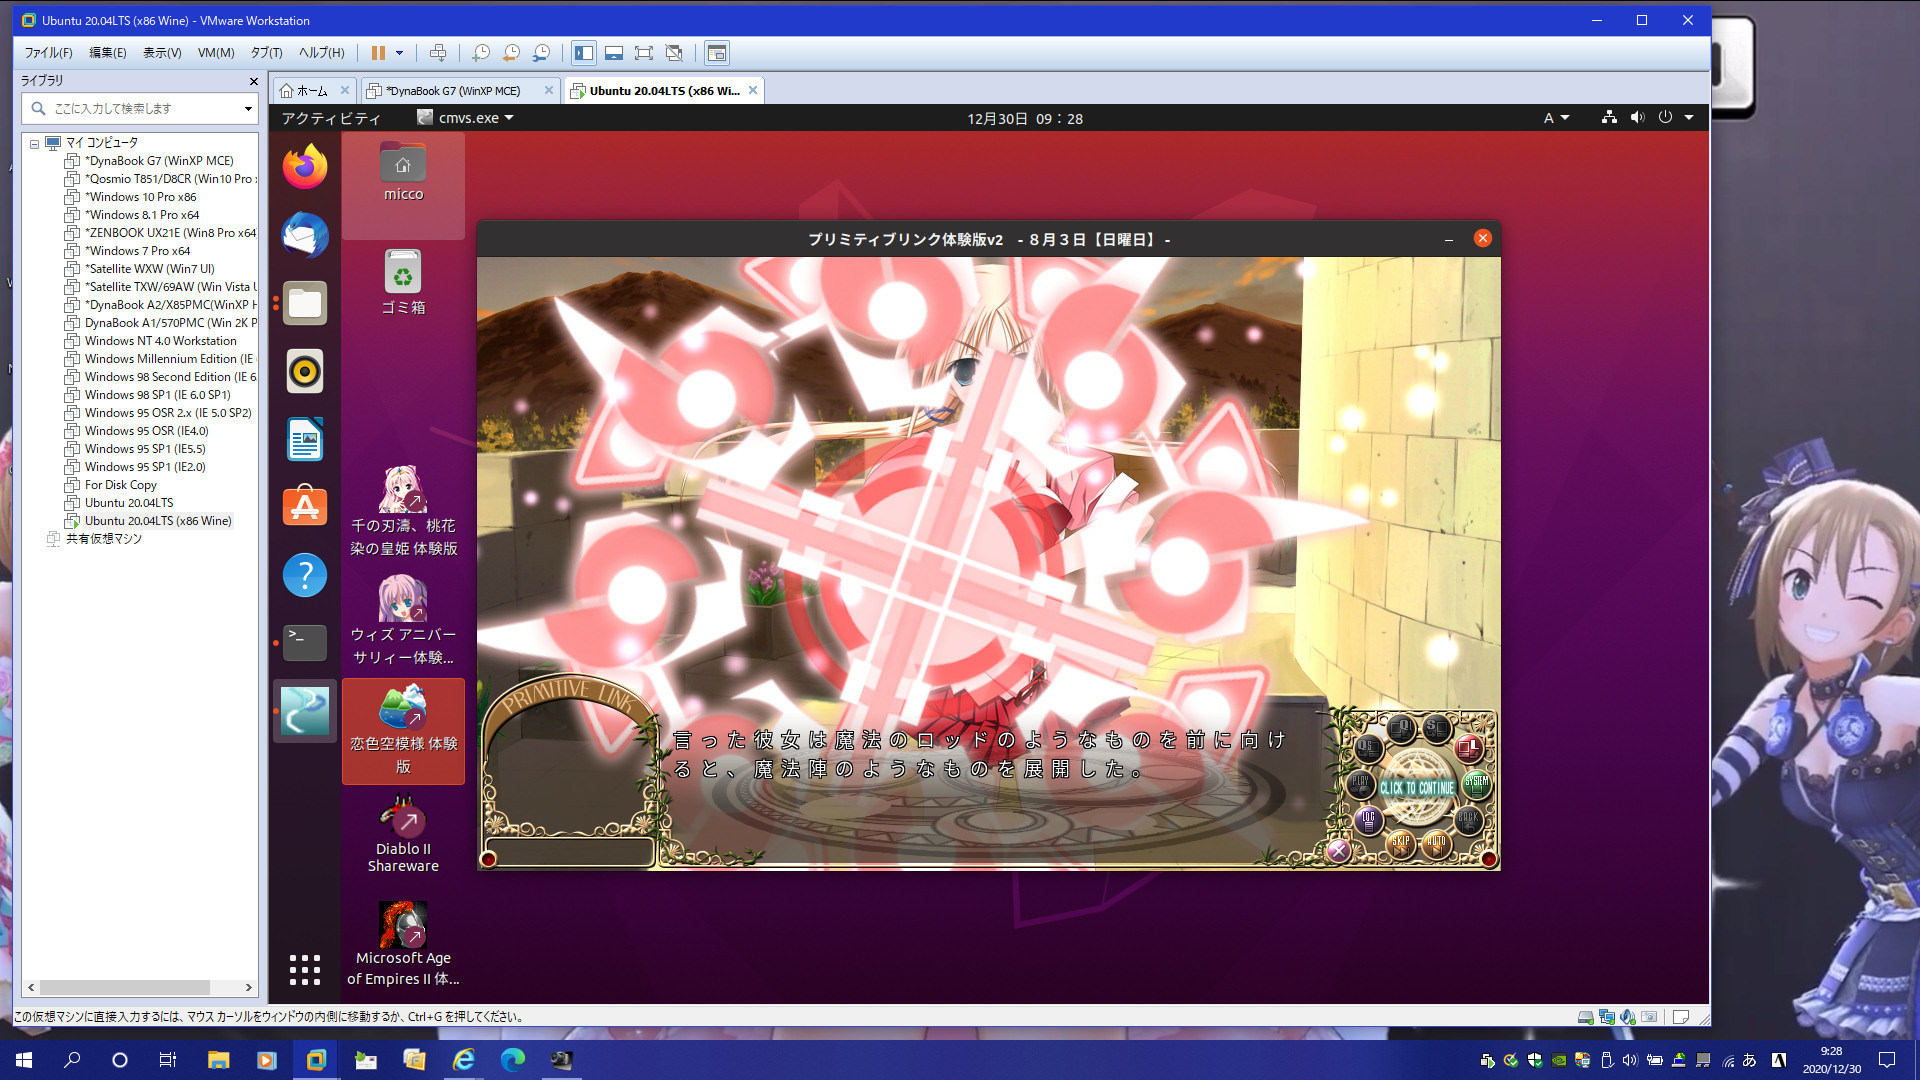Screen dimensions: 1920x1080
Task: Select Windows NT 4.0 Workstation in library
Action: (160, 341)
